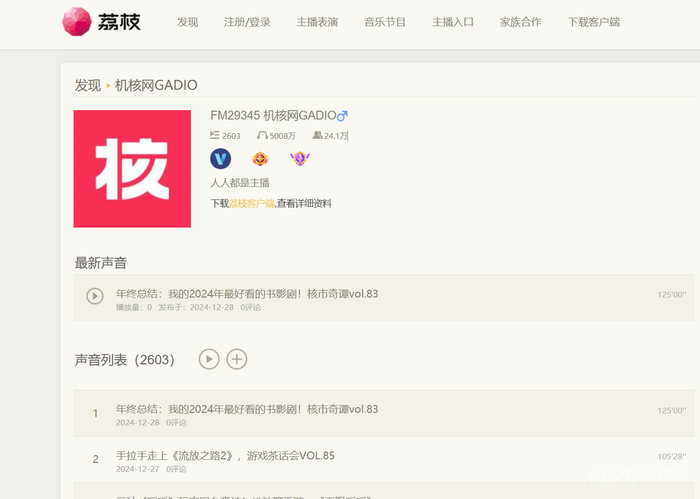700x499 pixels.
Task: Click 机核网GADIO breadcrumb text
Action: [x=156, y=85]
